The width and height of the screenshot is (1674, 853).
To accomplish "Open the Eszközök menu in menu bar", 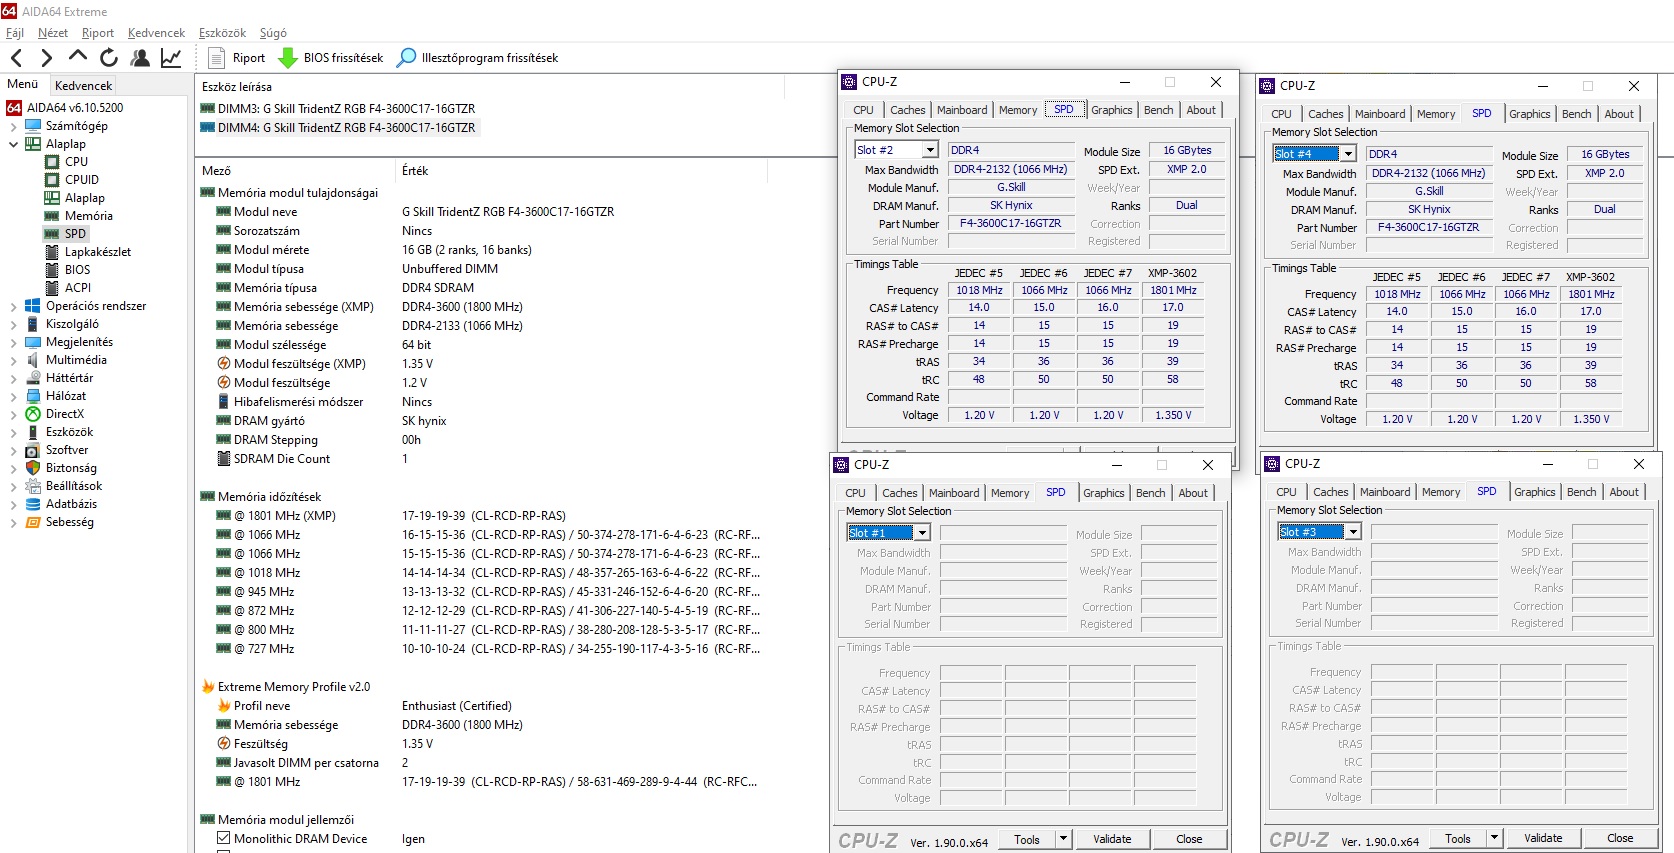I will coord(222,33).
